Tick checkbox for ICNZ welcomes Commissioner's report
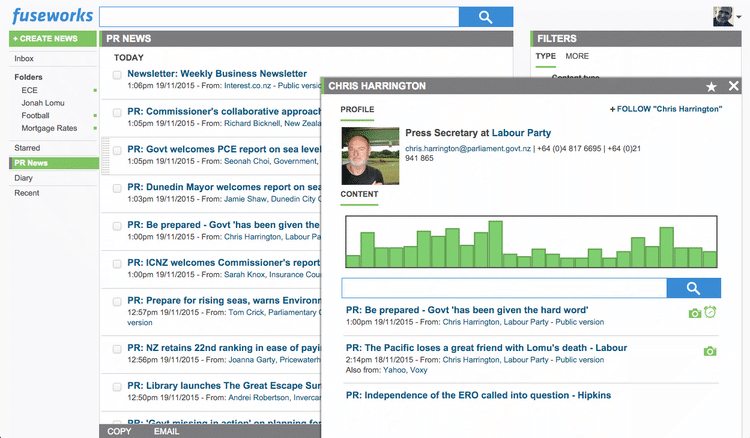Screen dimensions: 750x438 (117, 264)
